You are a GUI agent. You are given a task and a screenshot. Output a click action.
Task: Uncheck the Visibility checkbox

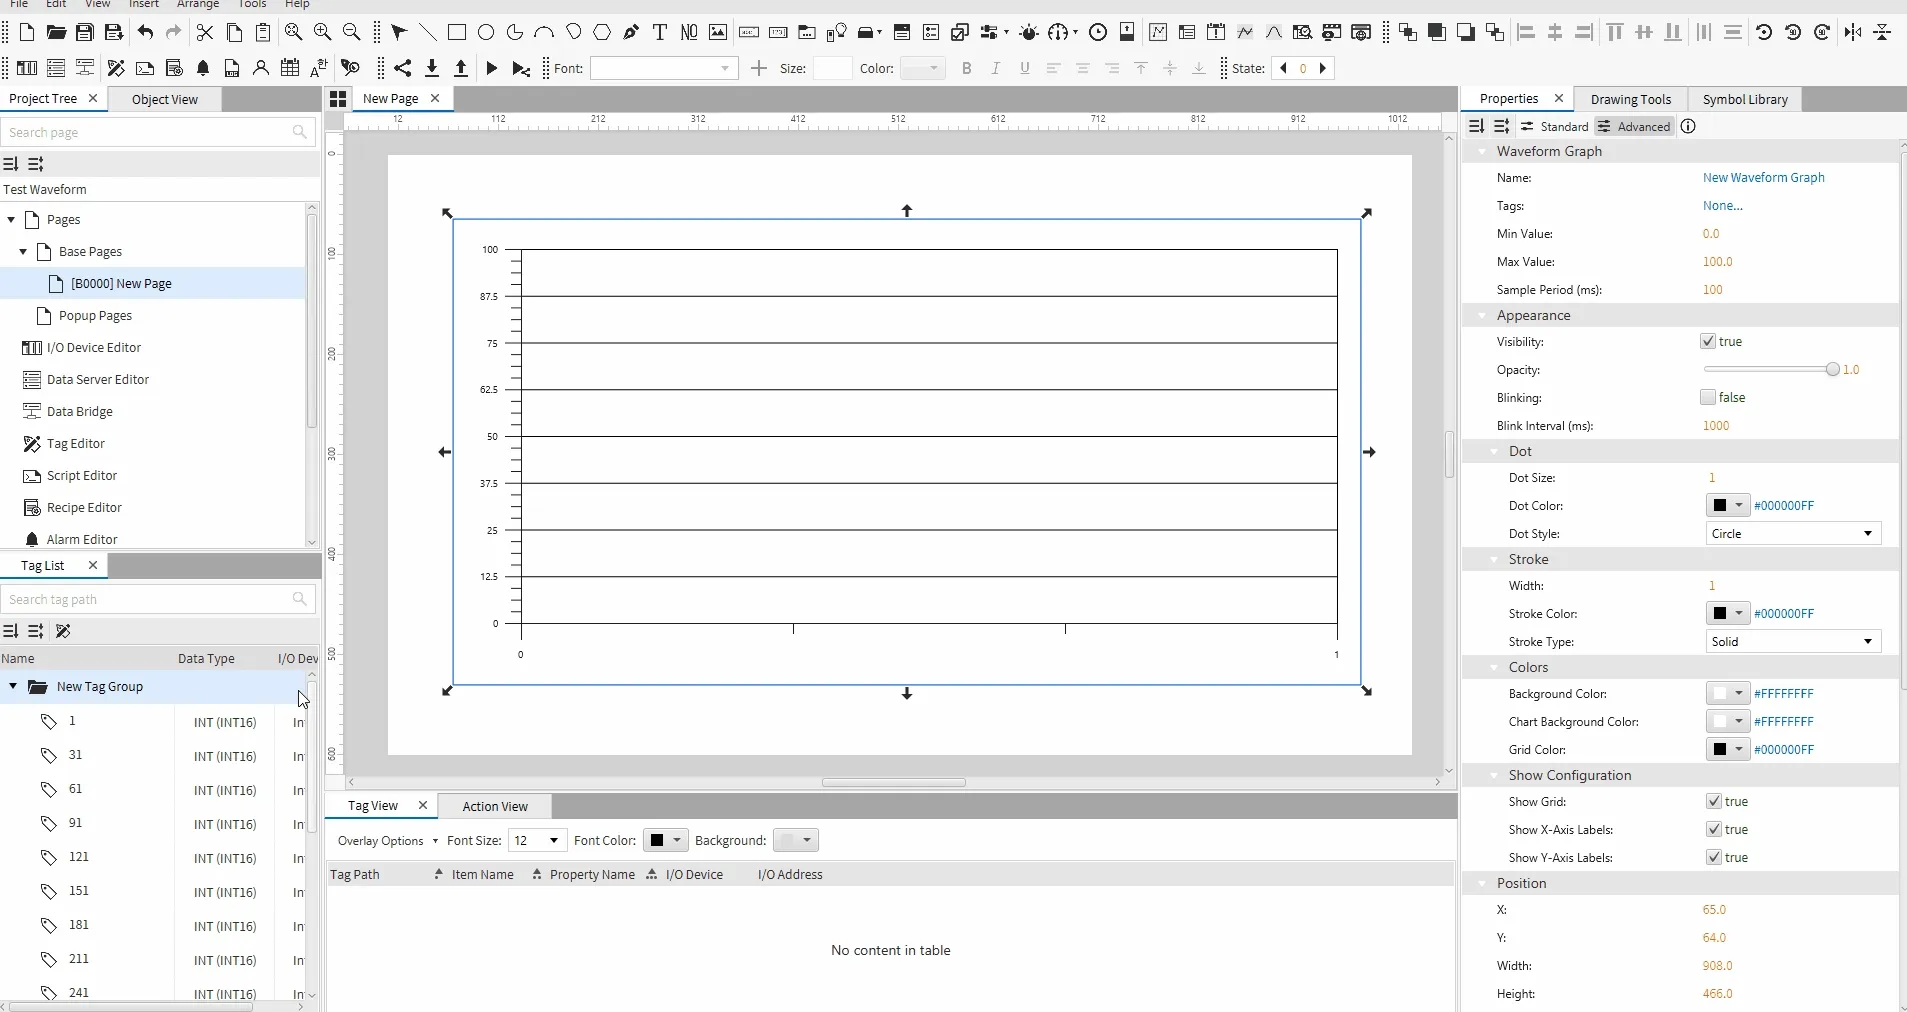1708,342
